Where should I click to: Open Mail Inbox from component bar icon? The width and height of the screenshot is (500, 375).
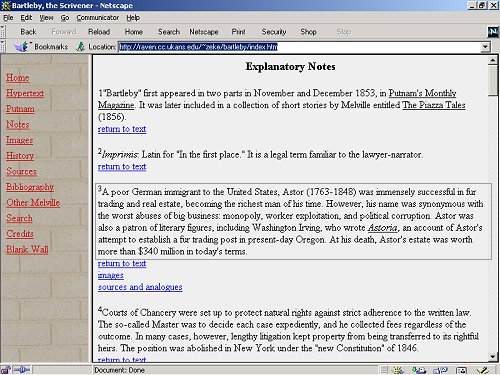pos(419,370)
